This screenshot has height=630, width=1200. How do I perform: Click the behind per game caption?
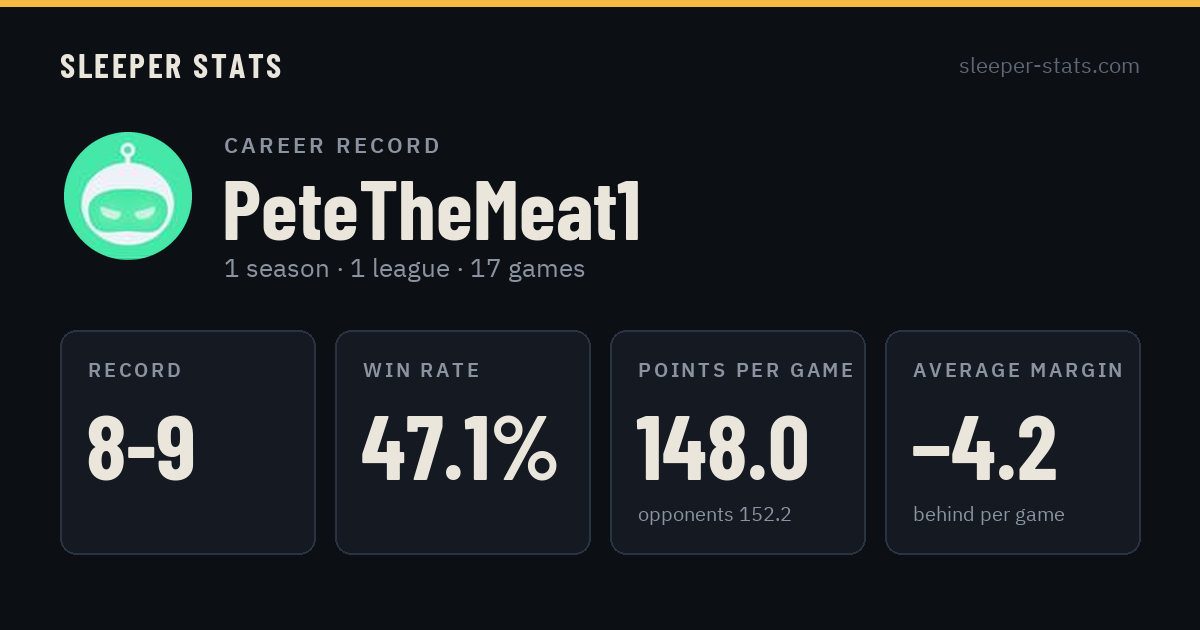point(989,515)
